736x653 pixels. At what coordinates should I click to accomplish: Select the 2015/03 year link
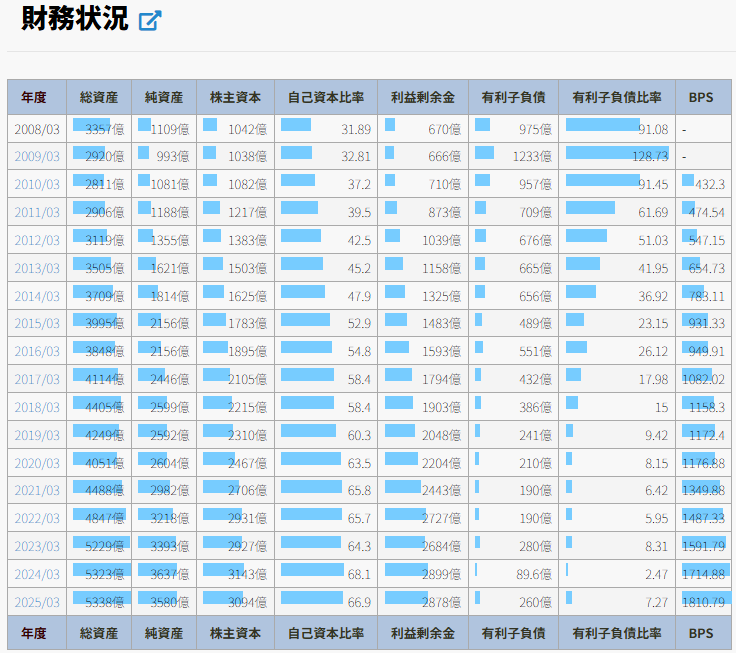tap(37, 324)
